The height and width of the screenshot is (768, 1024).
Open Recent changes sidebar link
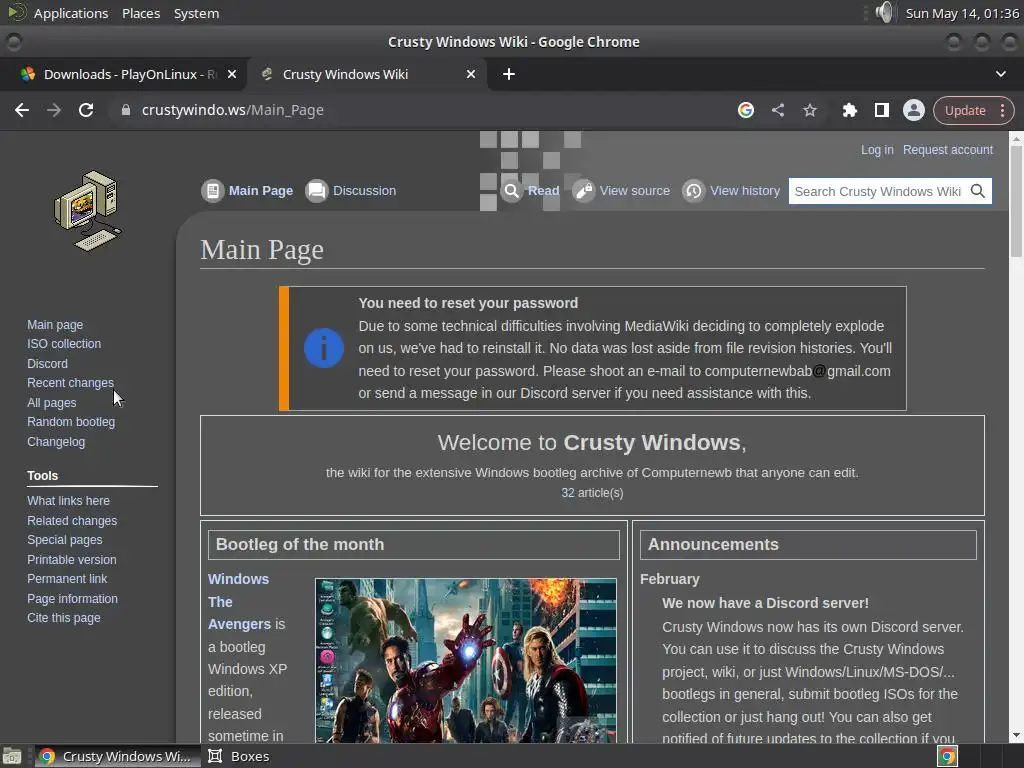click(x=71, y=383)
